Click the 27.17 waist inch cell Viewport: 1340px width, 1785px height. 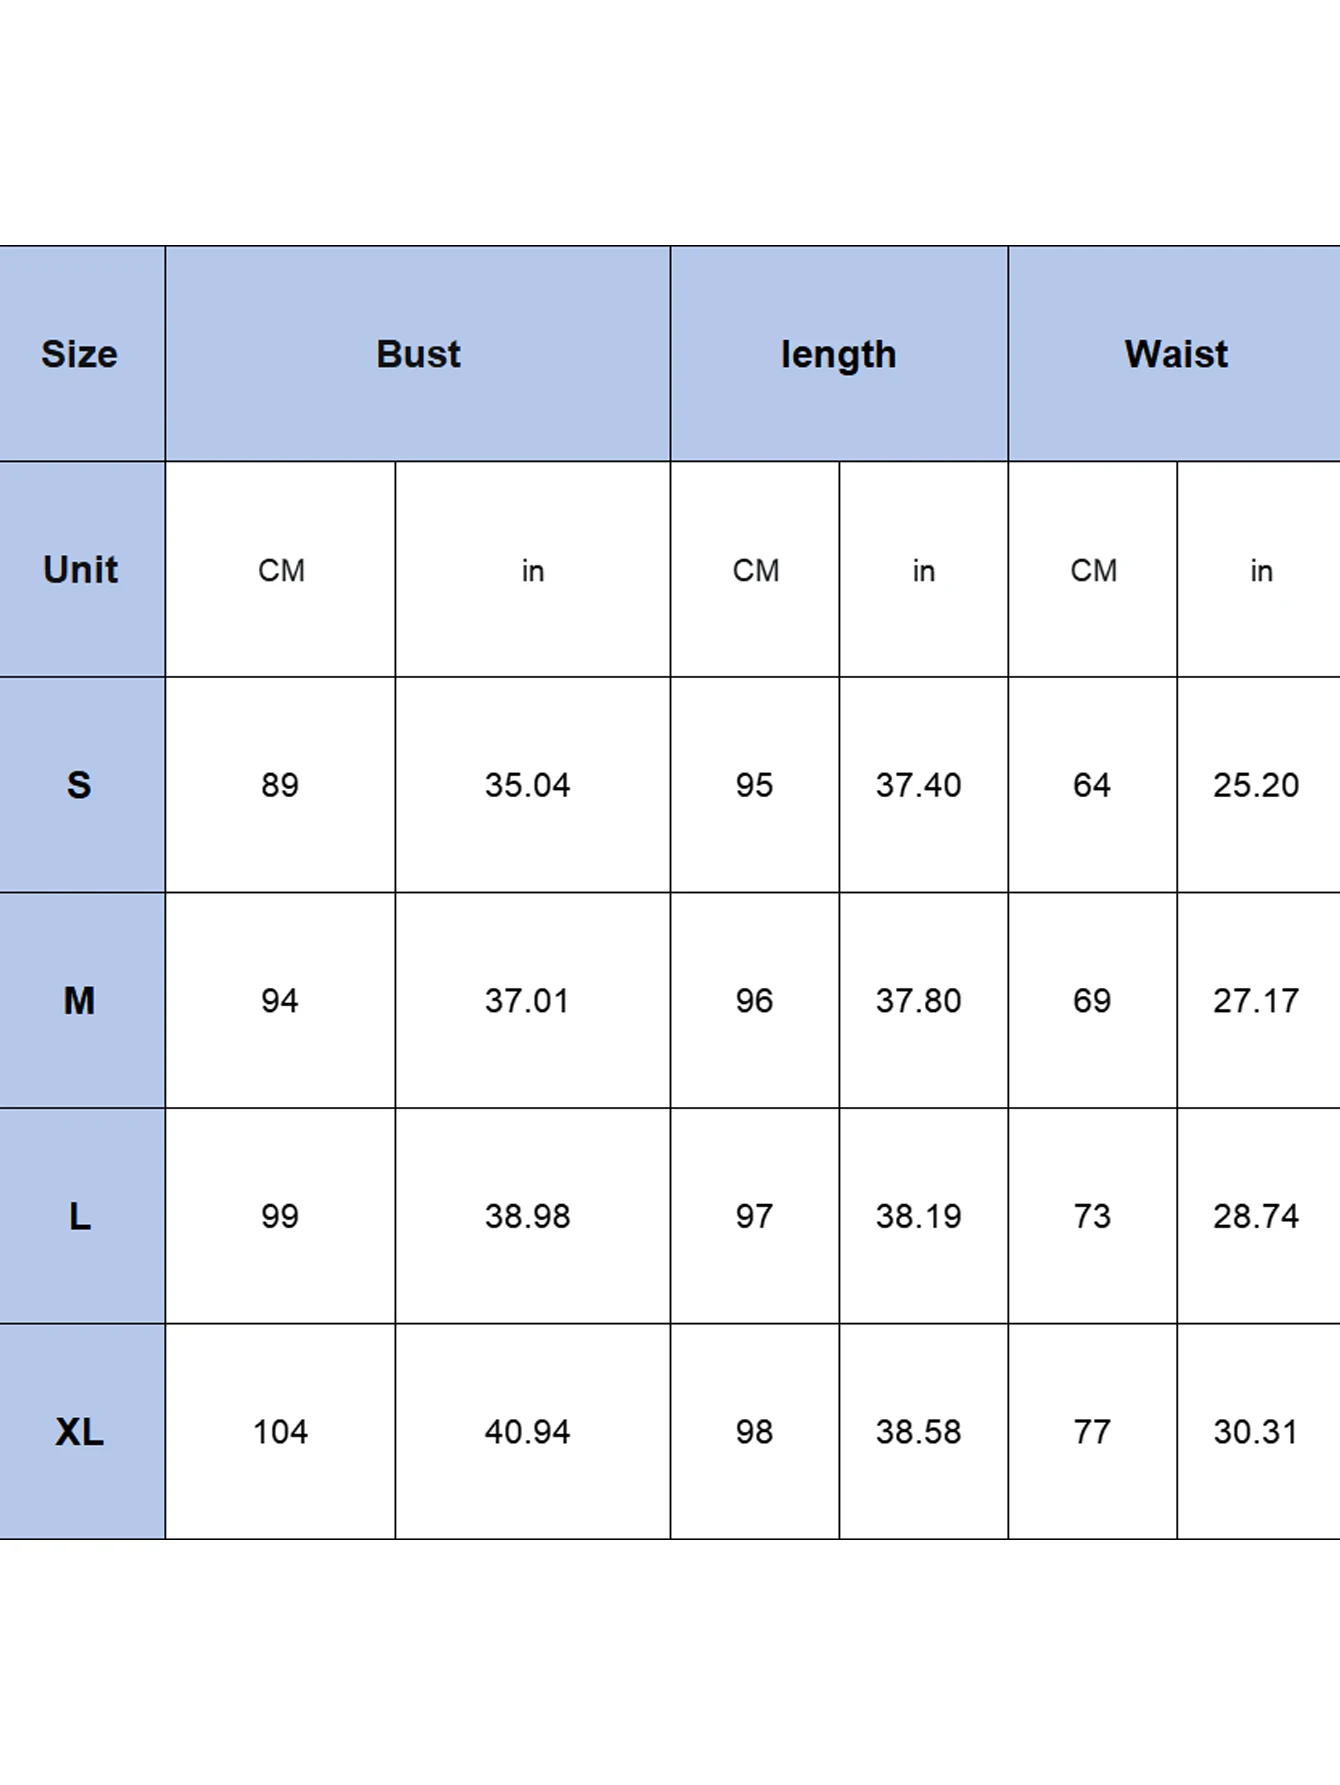[1259, 1000]
